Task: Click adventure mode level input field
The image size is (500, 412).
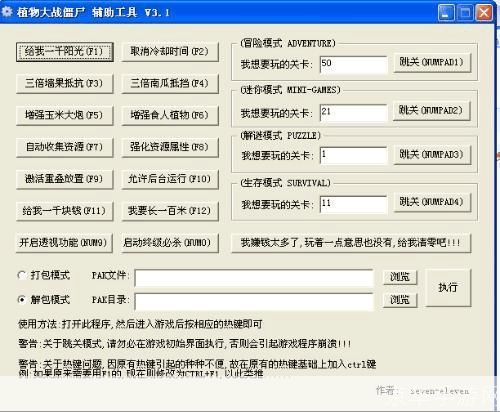Action: click(x=354, y=64)
